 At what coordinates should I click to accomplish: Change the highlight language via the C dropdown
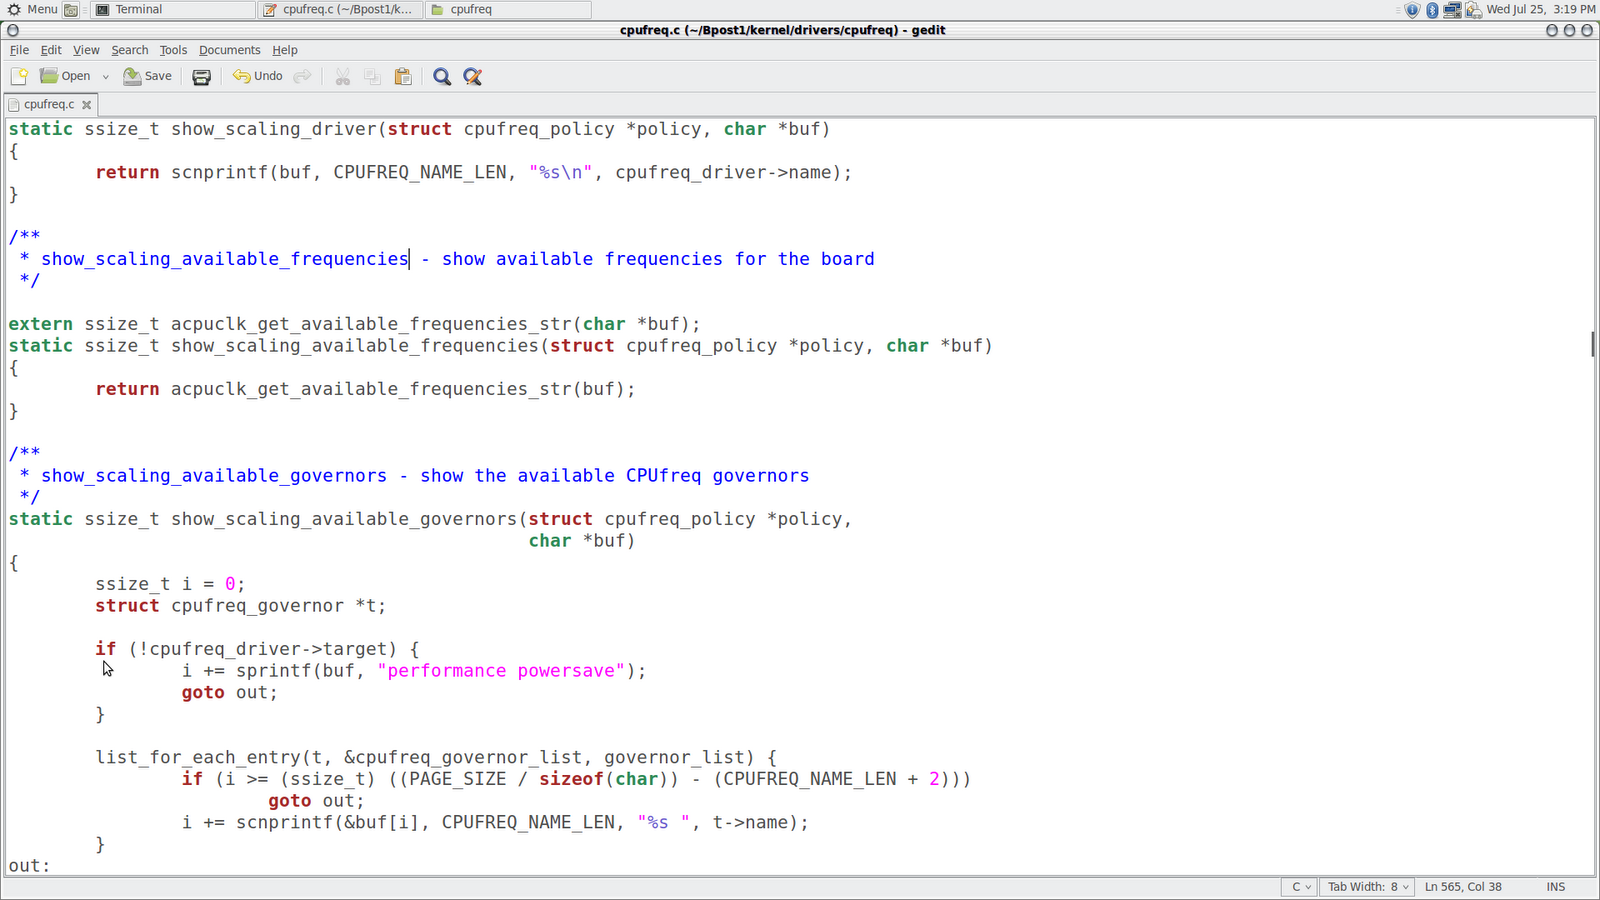click(x=1298, y=887)
